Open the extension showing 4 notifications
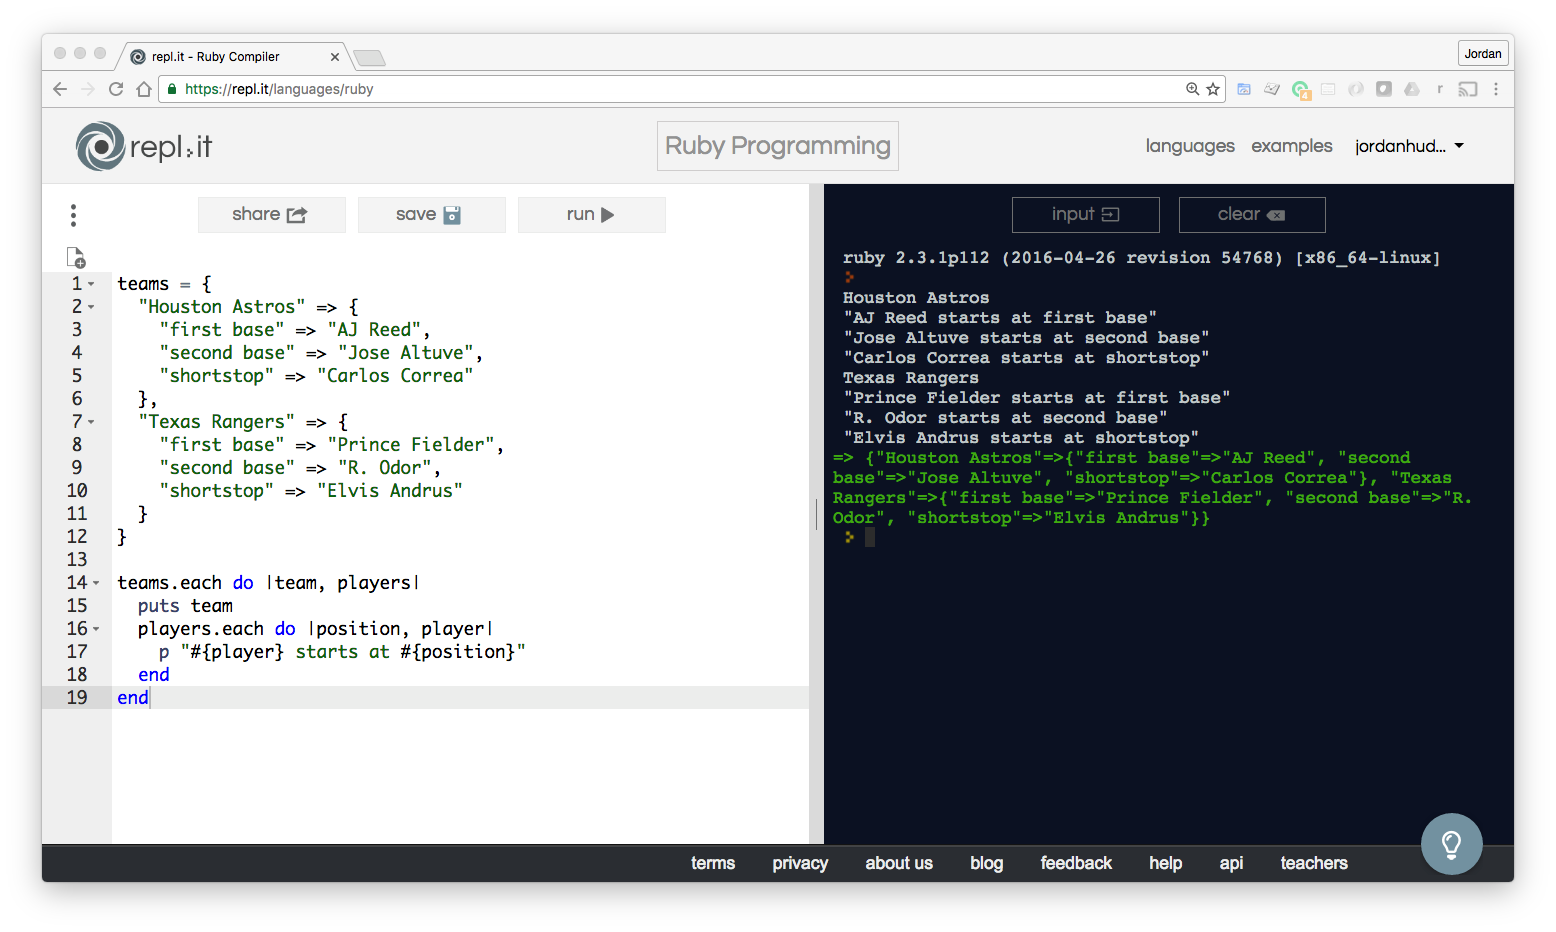1556x932 pixels. pyautogui.click(x=1301, y=89)
